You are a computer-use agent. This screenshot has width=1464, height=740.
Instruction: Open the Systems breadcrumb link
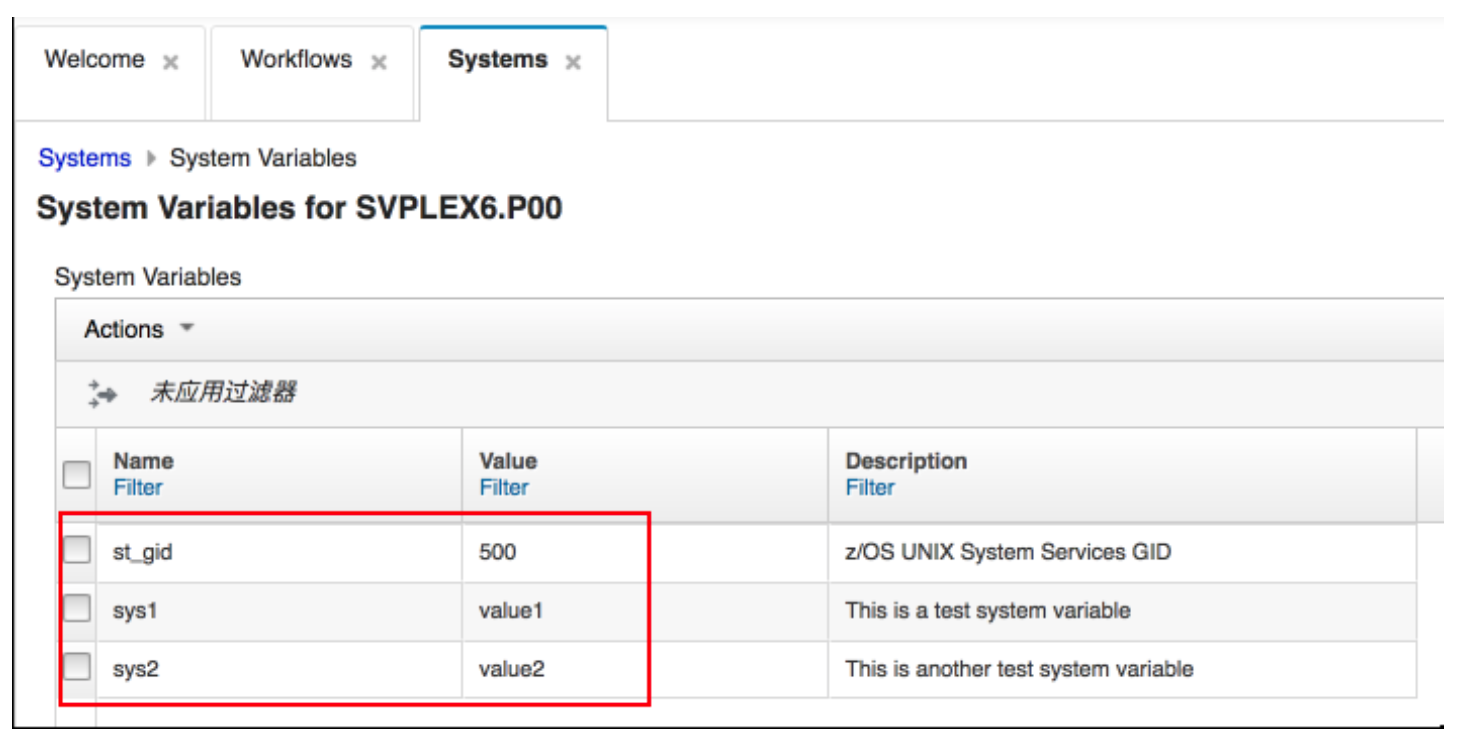tap(84, 157)
